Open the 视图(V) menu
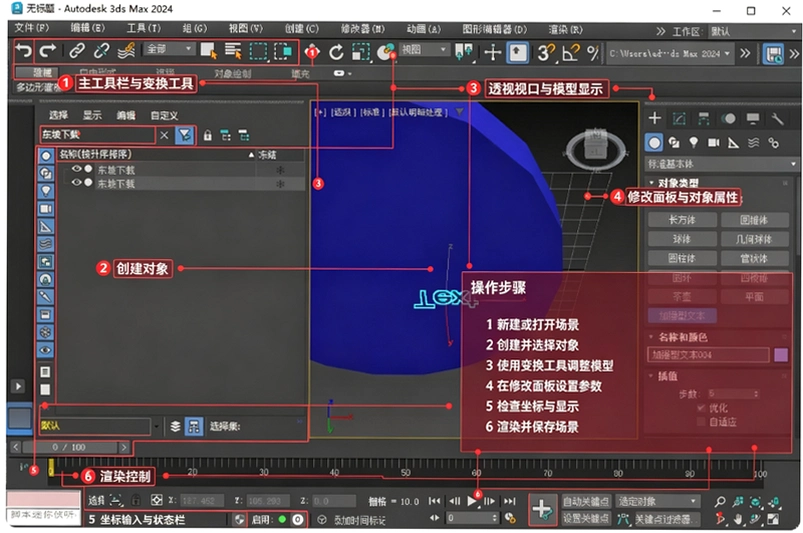This screenshot has height=533, width=803. tap(246, 29)
